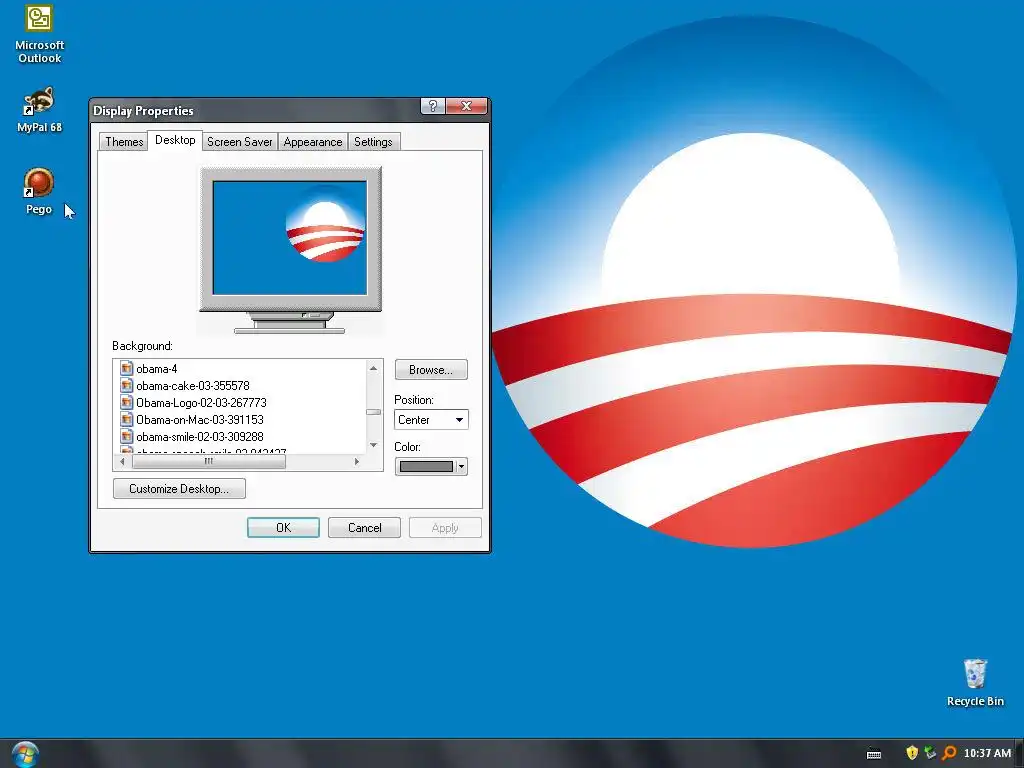Open the Start menu orb
Viewport: 1024px width, 768px height.
click(25, 754)
